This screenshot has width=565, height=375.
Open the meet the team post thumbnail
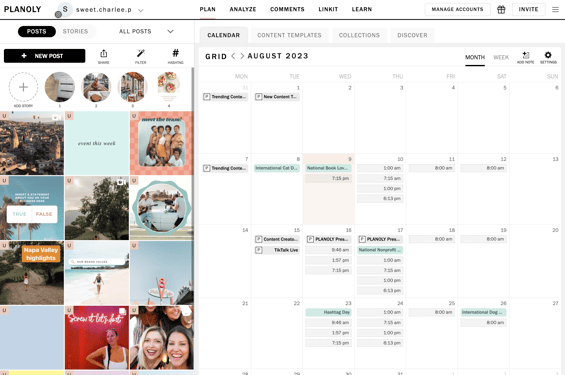point(162,143)
